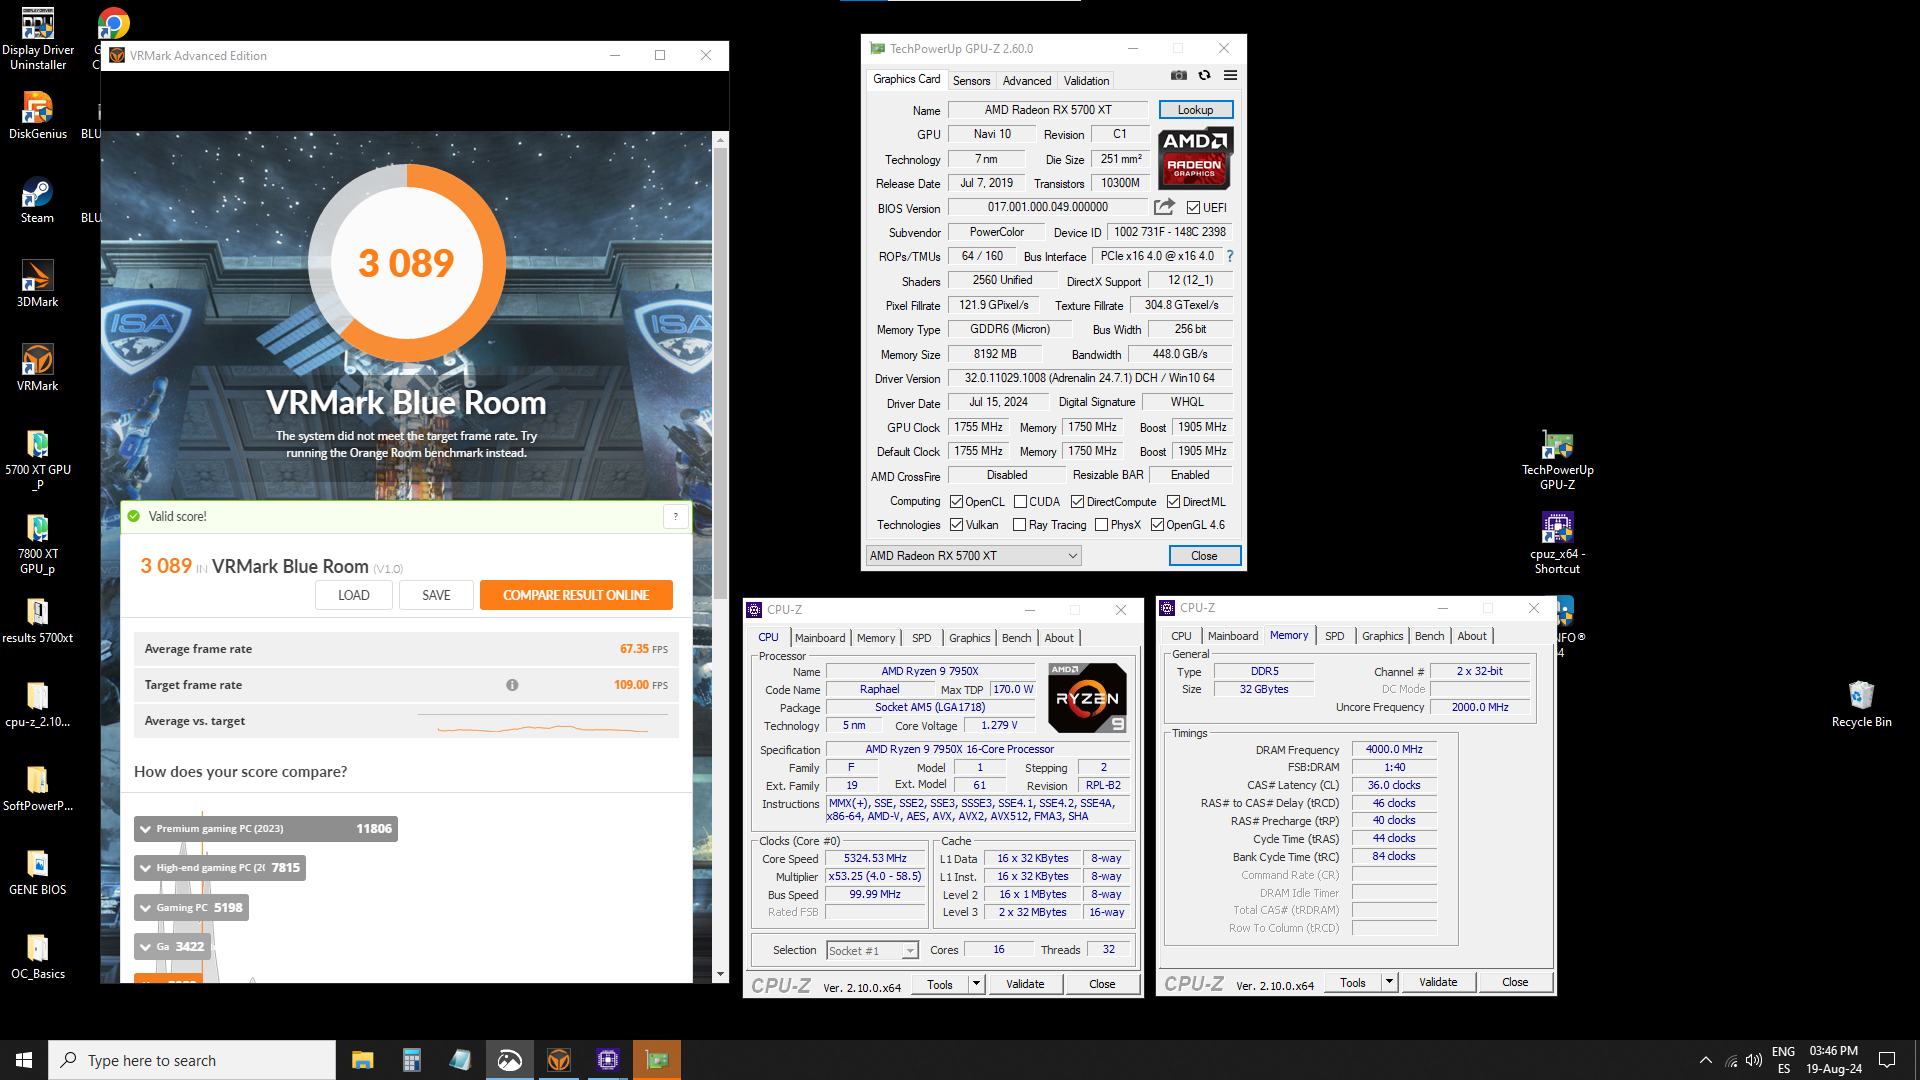The height and width of the screenshot is (1080, 1920).
Task: Open GENE BIOS desktop file
Action: (x=38, y=872)
